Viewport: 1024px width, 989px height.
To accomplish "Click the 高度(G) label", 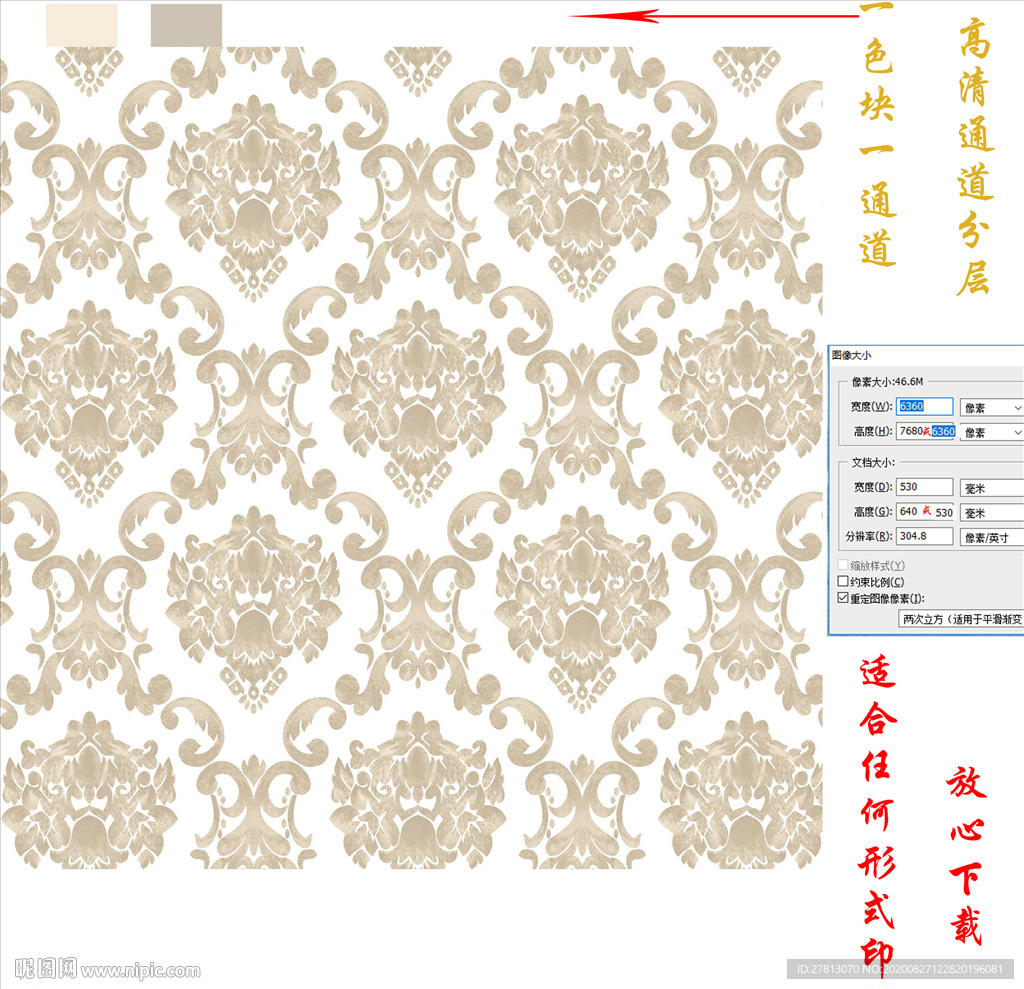I will [873, 512].
